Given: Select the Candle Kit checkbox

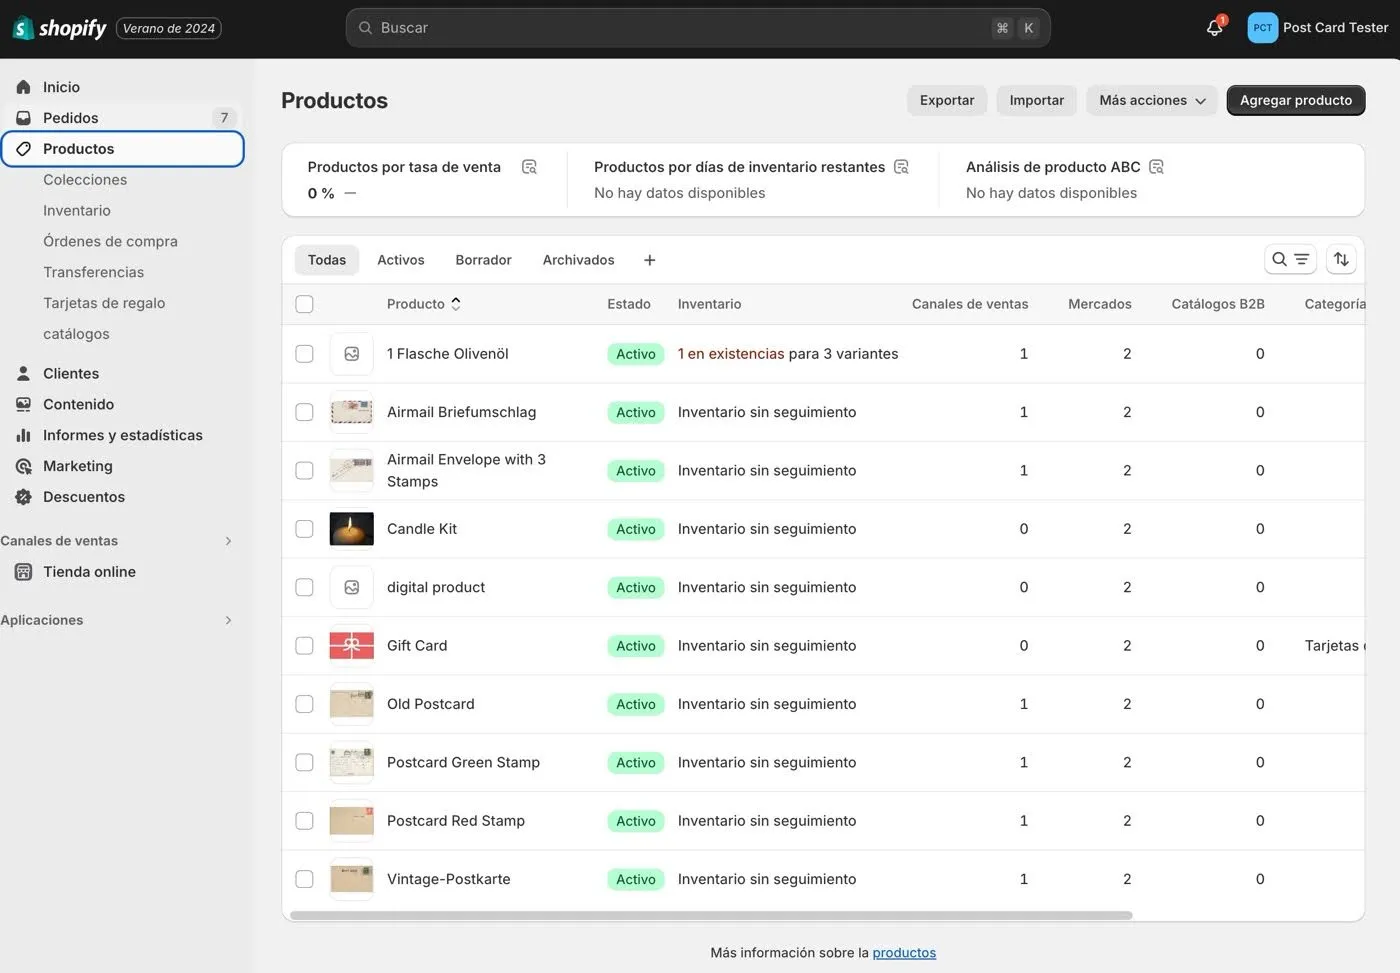Looking at the screenshot, I should 305,529.
